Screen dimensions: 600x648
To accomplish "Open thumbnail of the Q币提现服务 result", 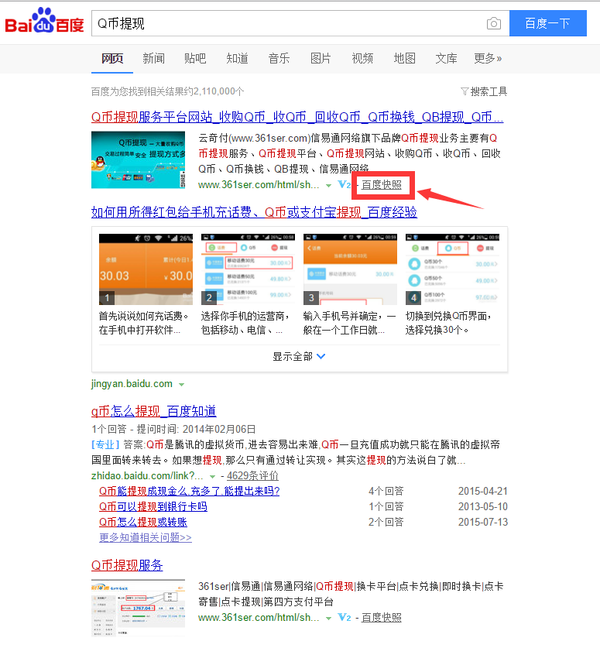I will click(139, 604).
